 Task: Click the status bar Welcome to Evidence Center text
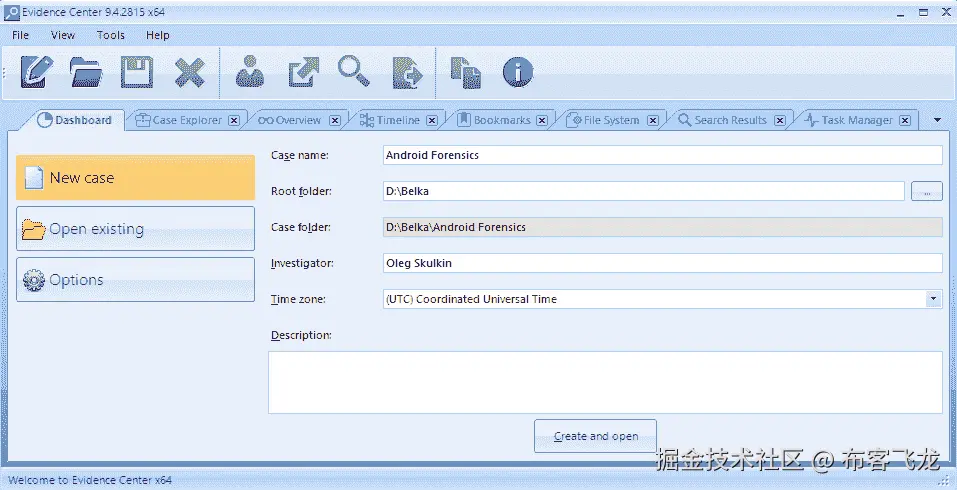pyautogui.click(x=90, y=480)
